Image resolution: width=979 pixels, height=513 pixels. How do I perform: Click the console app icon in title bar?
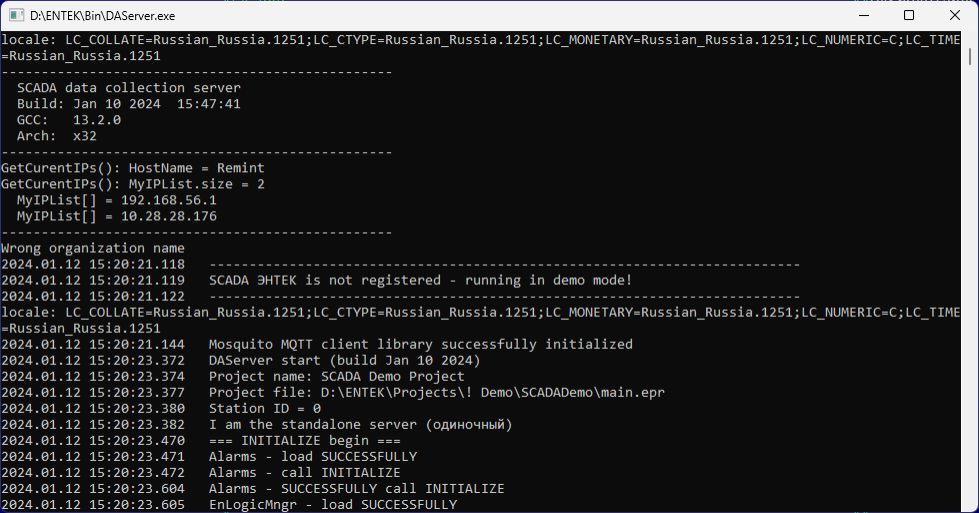[15, 16]
